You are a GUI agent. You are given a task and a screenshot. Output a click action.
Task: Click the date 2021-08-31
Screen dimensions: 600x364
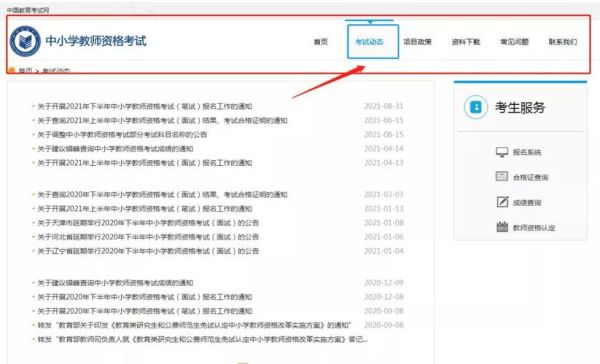coord(384,106)
